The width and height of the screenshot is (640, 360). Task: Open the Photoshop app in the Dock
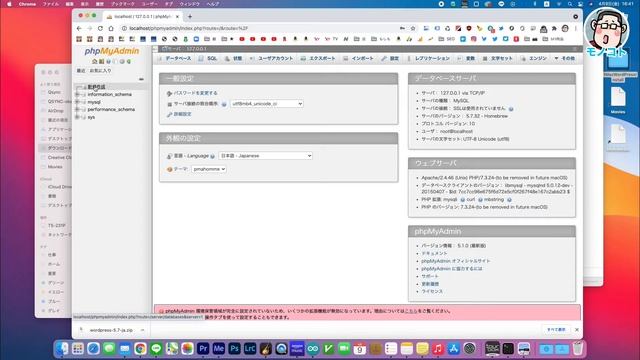[234, 349]
